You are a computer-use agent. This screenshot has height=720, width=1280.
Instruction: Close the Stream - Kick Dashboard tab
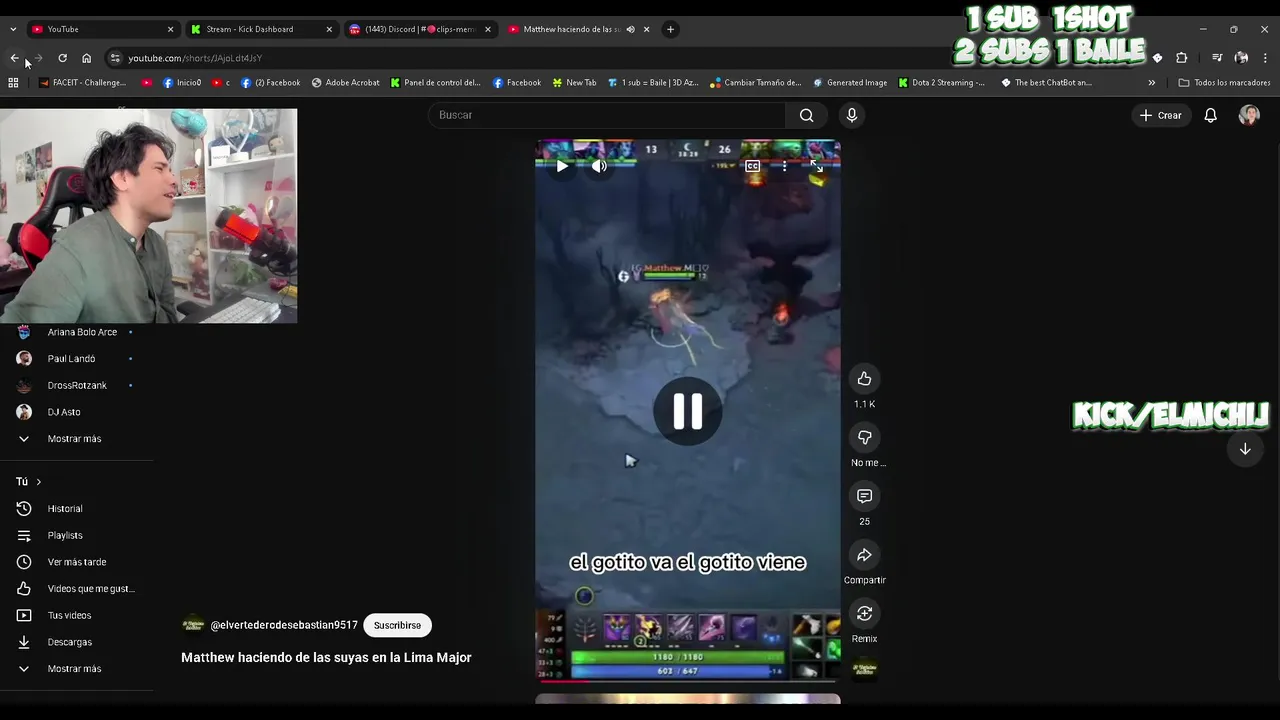pos(329,29)
